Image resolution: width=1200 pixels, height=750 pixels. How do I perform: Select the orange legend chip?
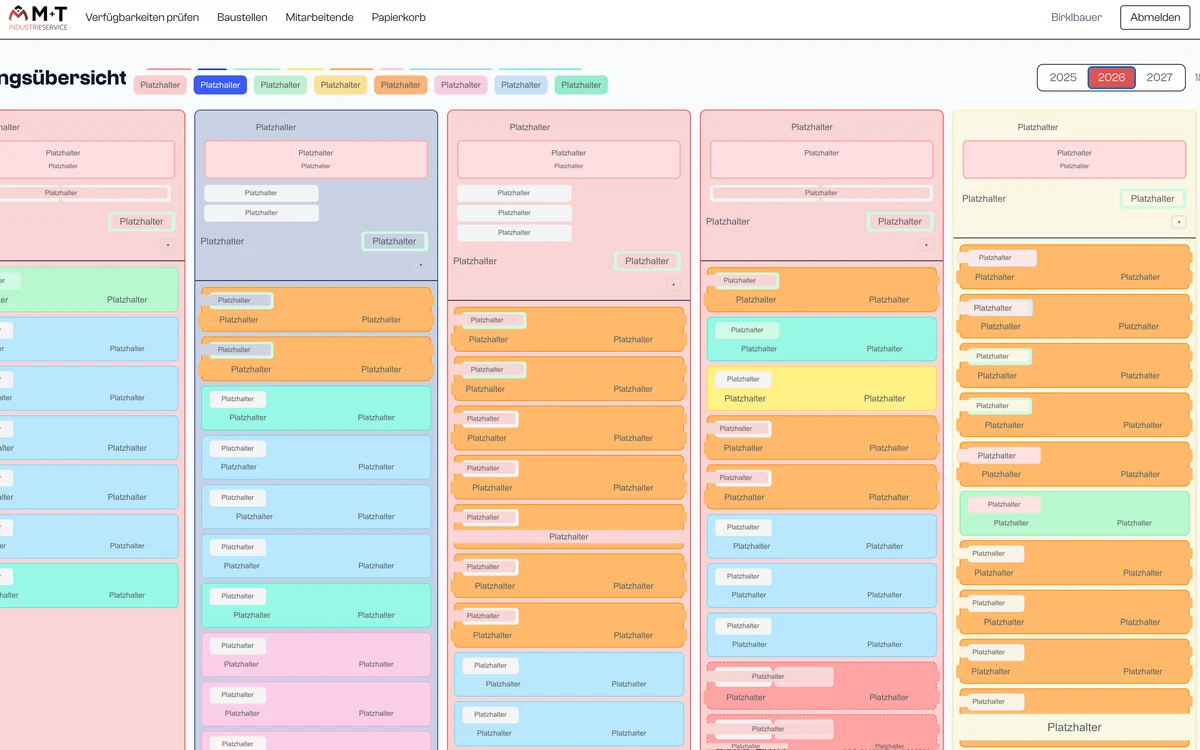[x=400, y=85]
